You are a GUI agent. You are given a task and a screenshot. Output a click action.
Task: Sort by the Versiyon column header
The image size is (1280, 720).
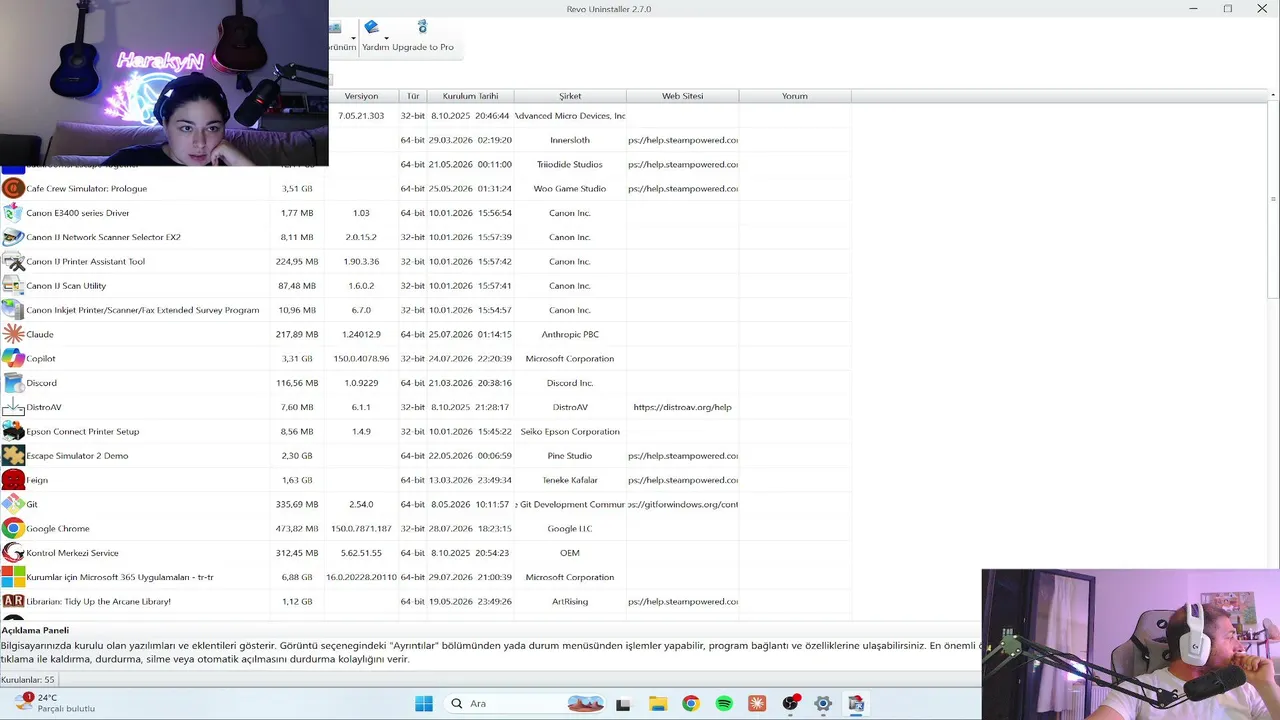pos(361,96)
